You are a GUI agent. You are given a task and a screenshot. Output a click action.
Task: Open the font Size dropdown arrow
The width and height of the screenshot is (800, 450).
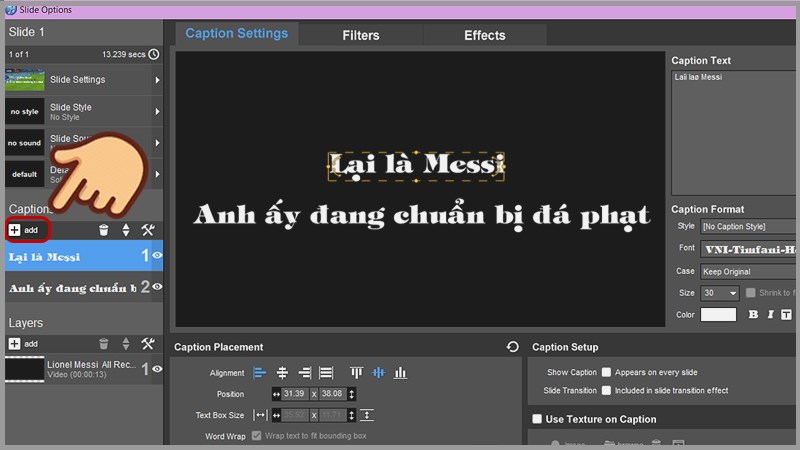tap(733, 293)
